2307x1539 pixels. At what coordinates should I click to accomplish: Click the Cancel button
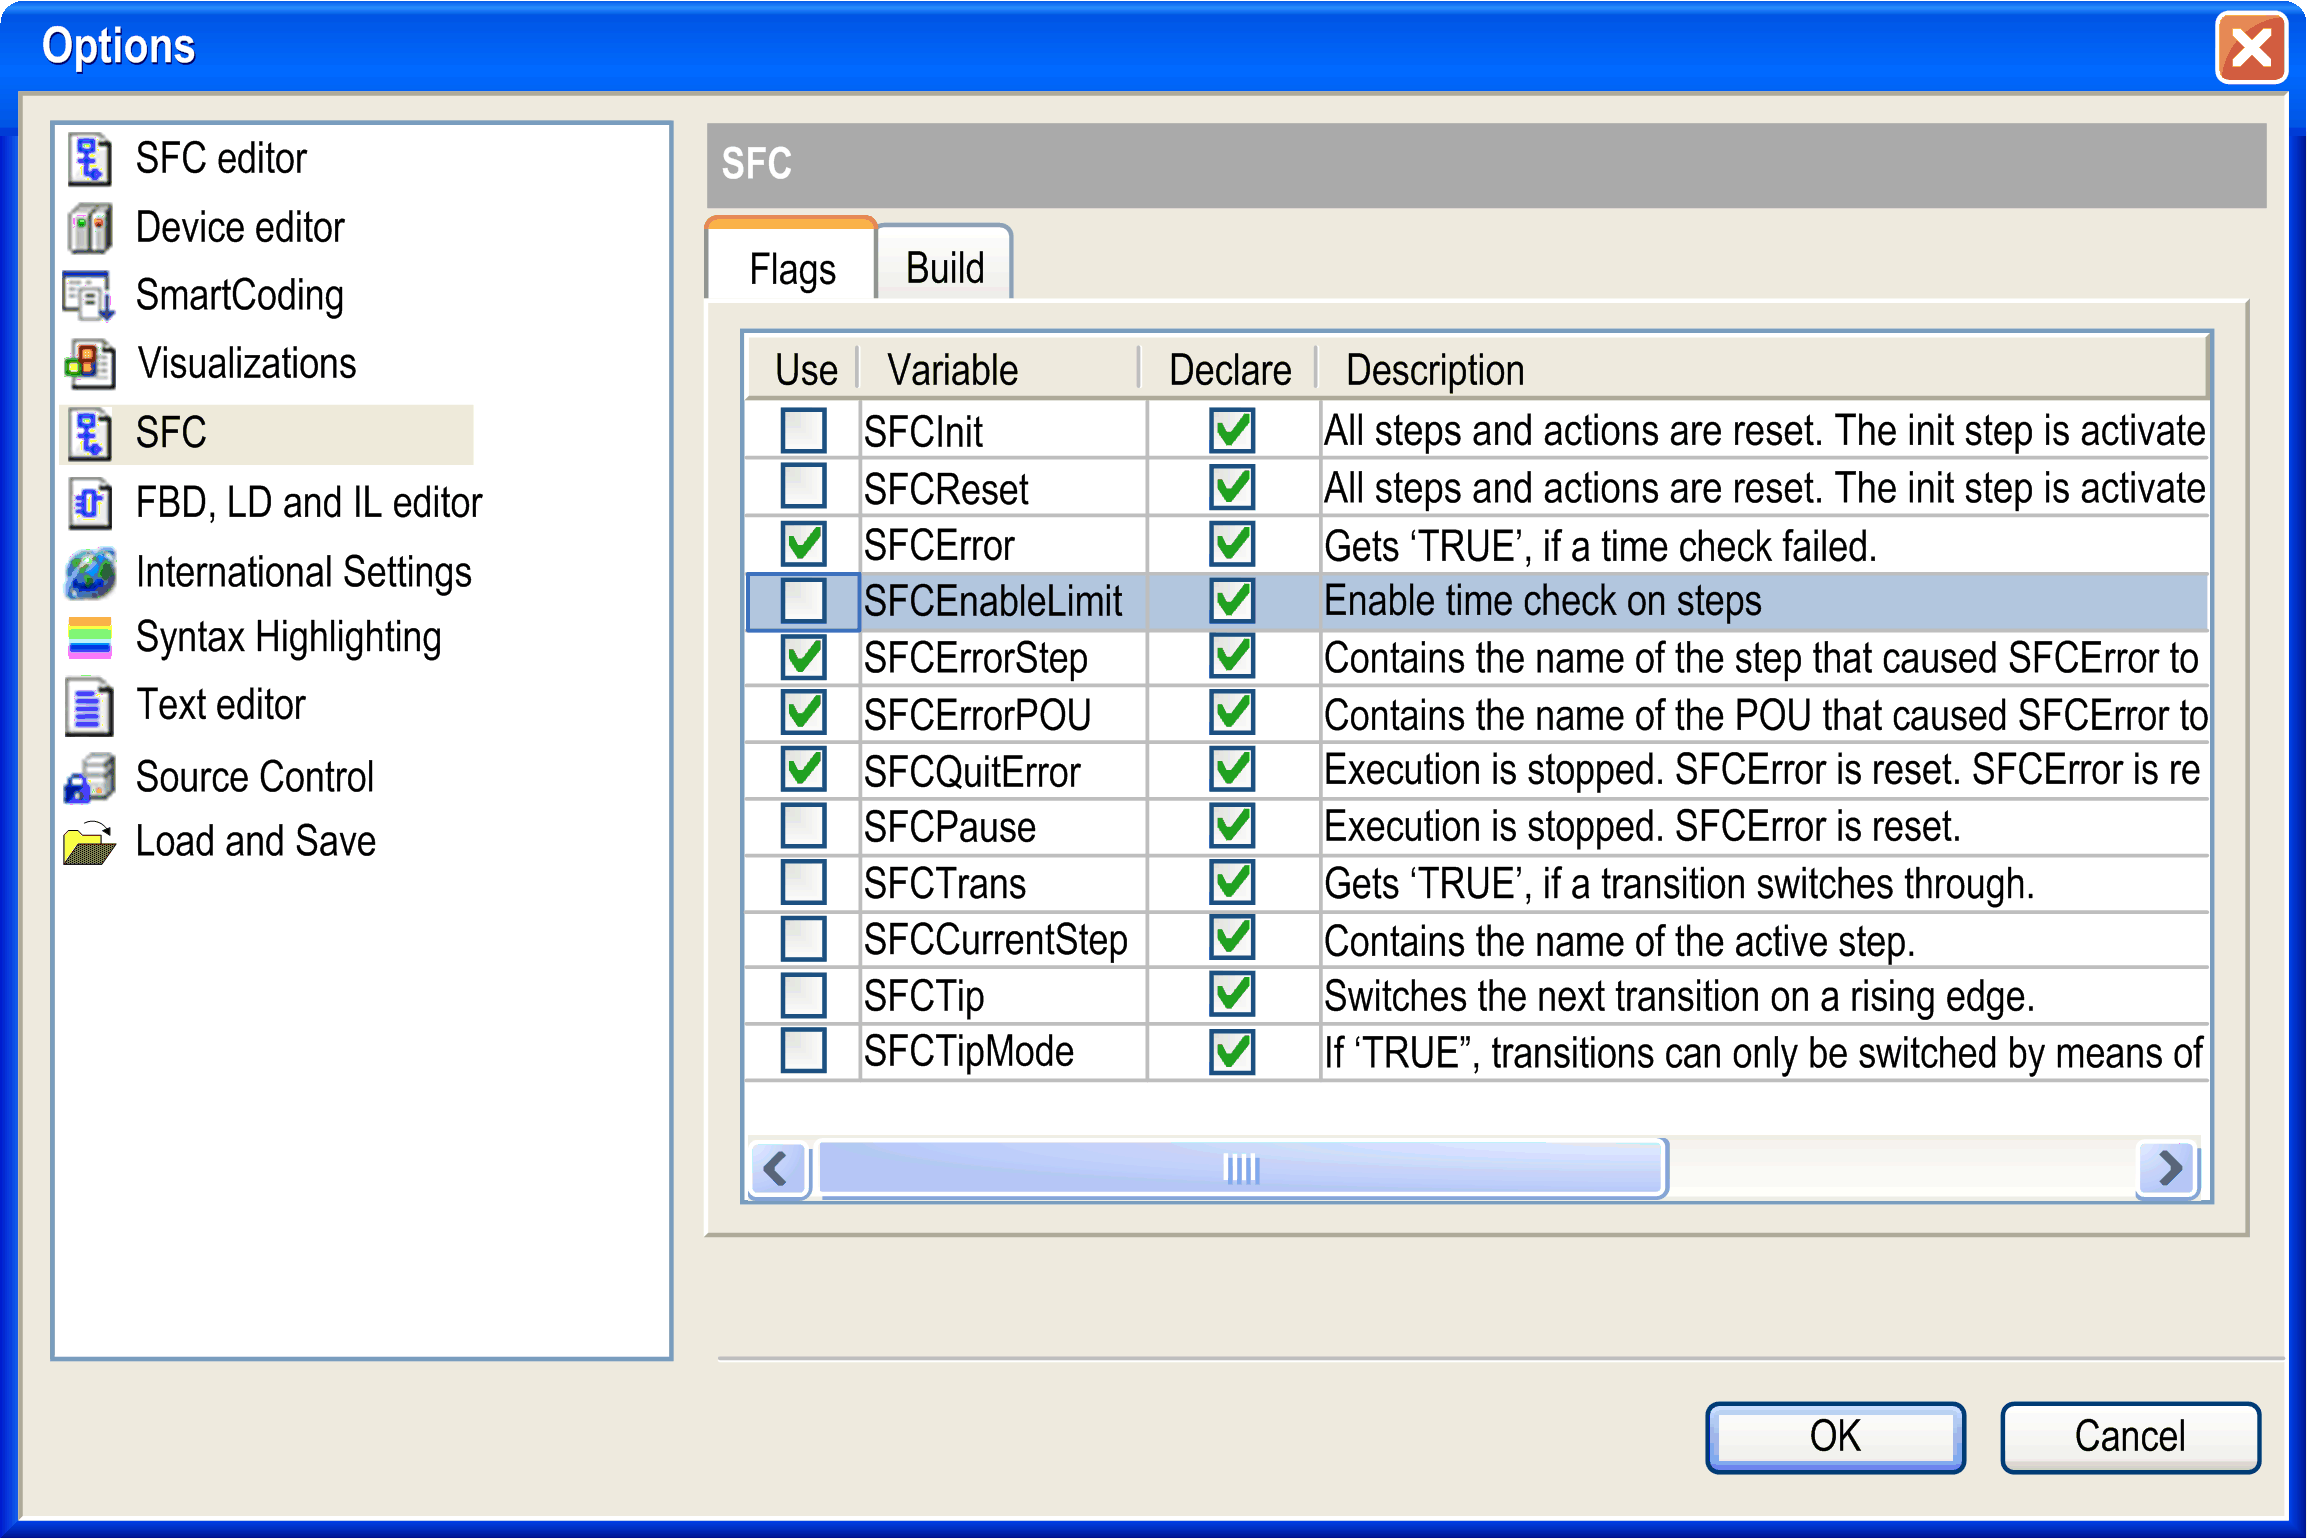(2129, 1437)
